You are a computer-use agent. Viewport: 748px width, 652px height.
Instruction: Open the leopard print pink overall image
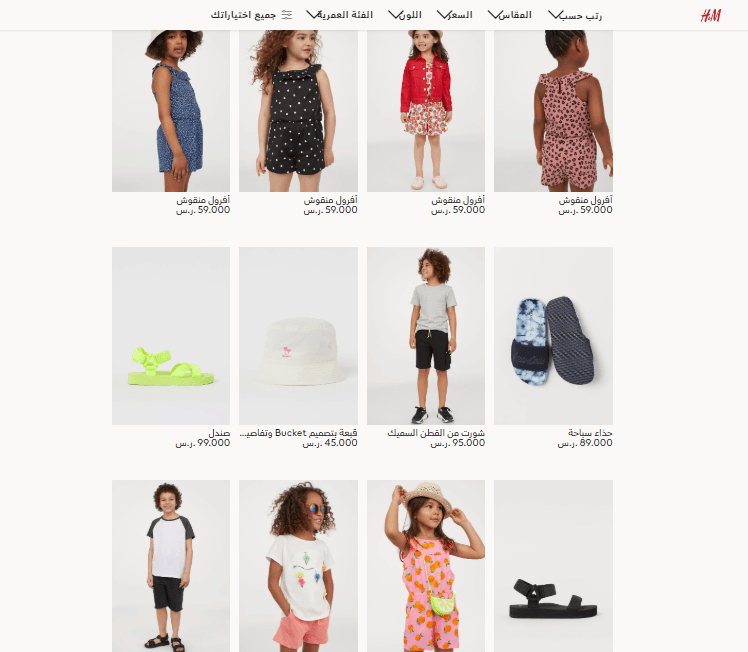click(x=553, y=111)
